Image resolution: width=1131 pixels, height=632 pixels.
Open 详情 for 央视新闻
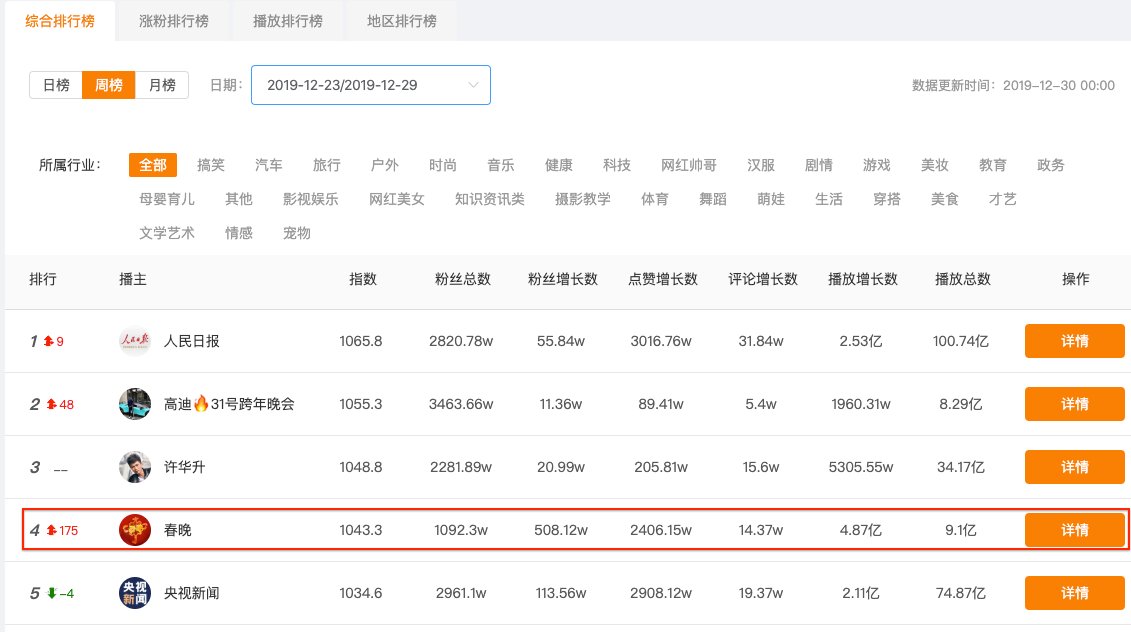[x=1075, y=593]
